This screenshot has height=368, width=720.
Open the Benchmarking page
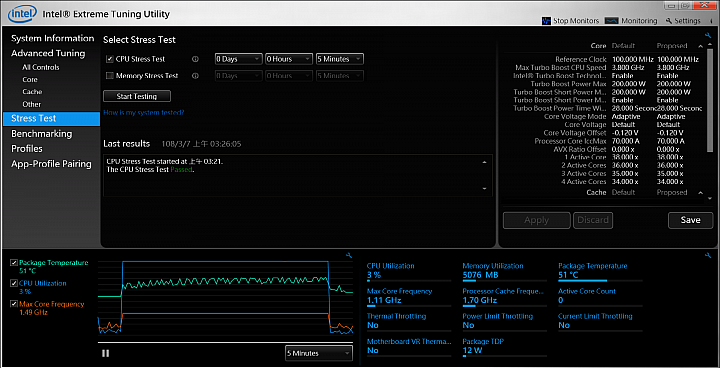pyautogui.click(x=41, y=134)
